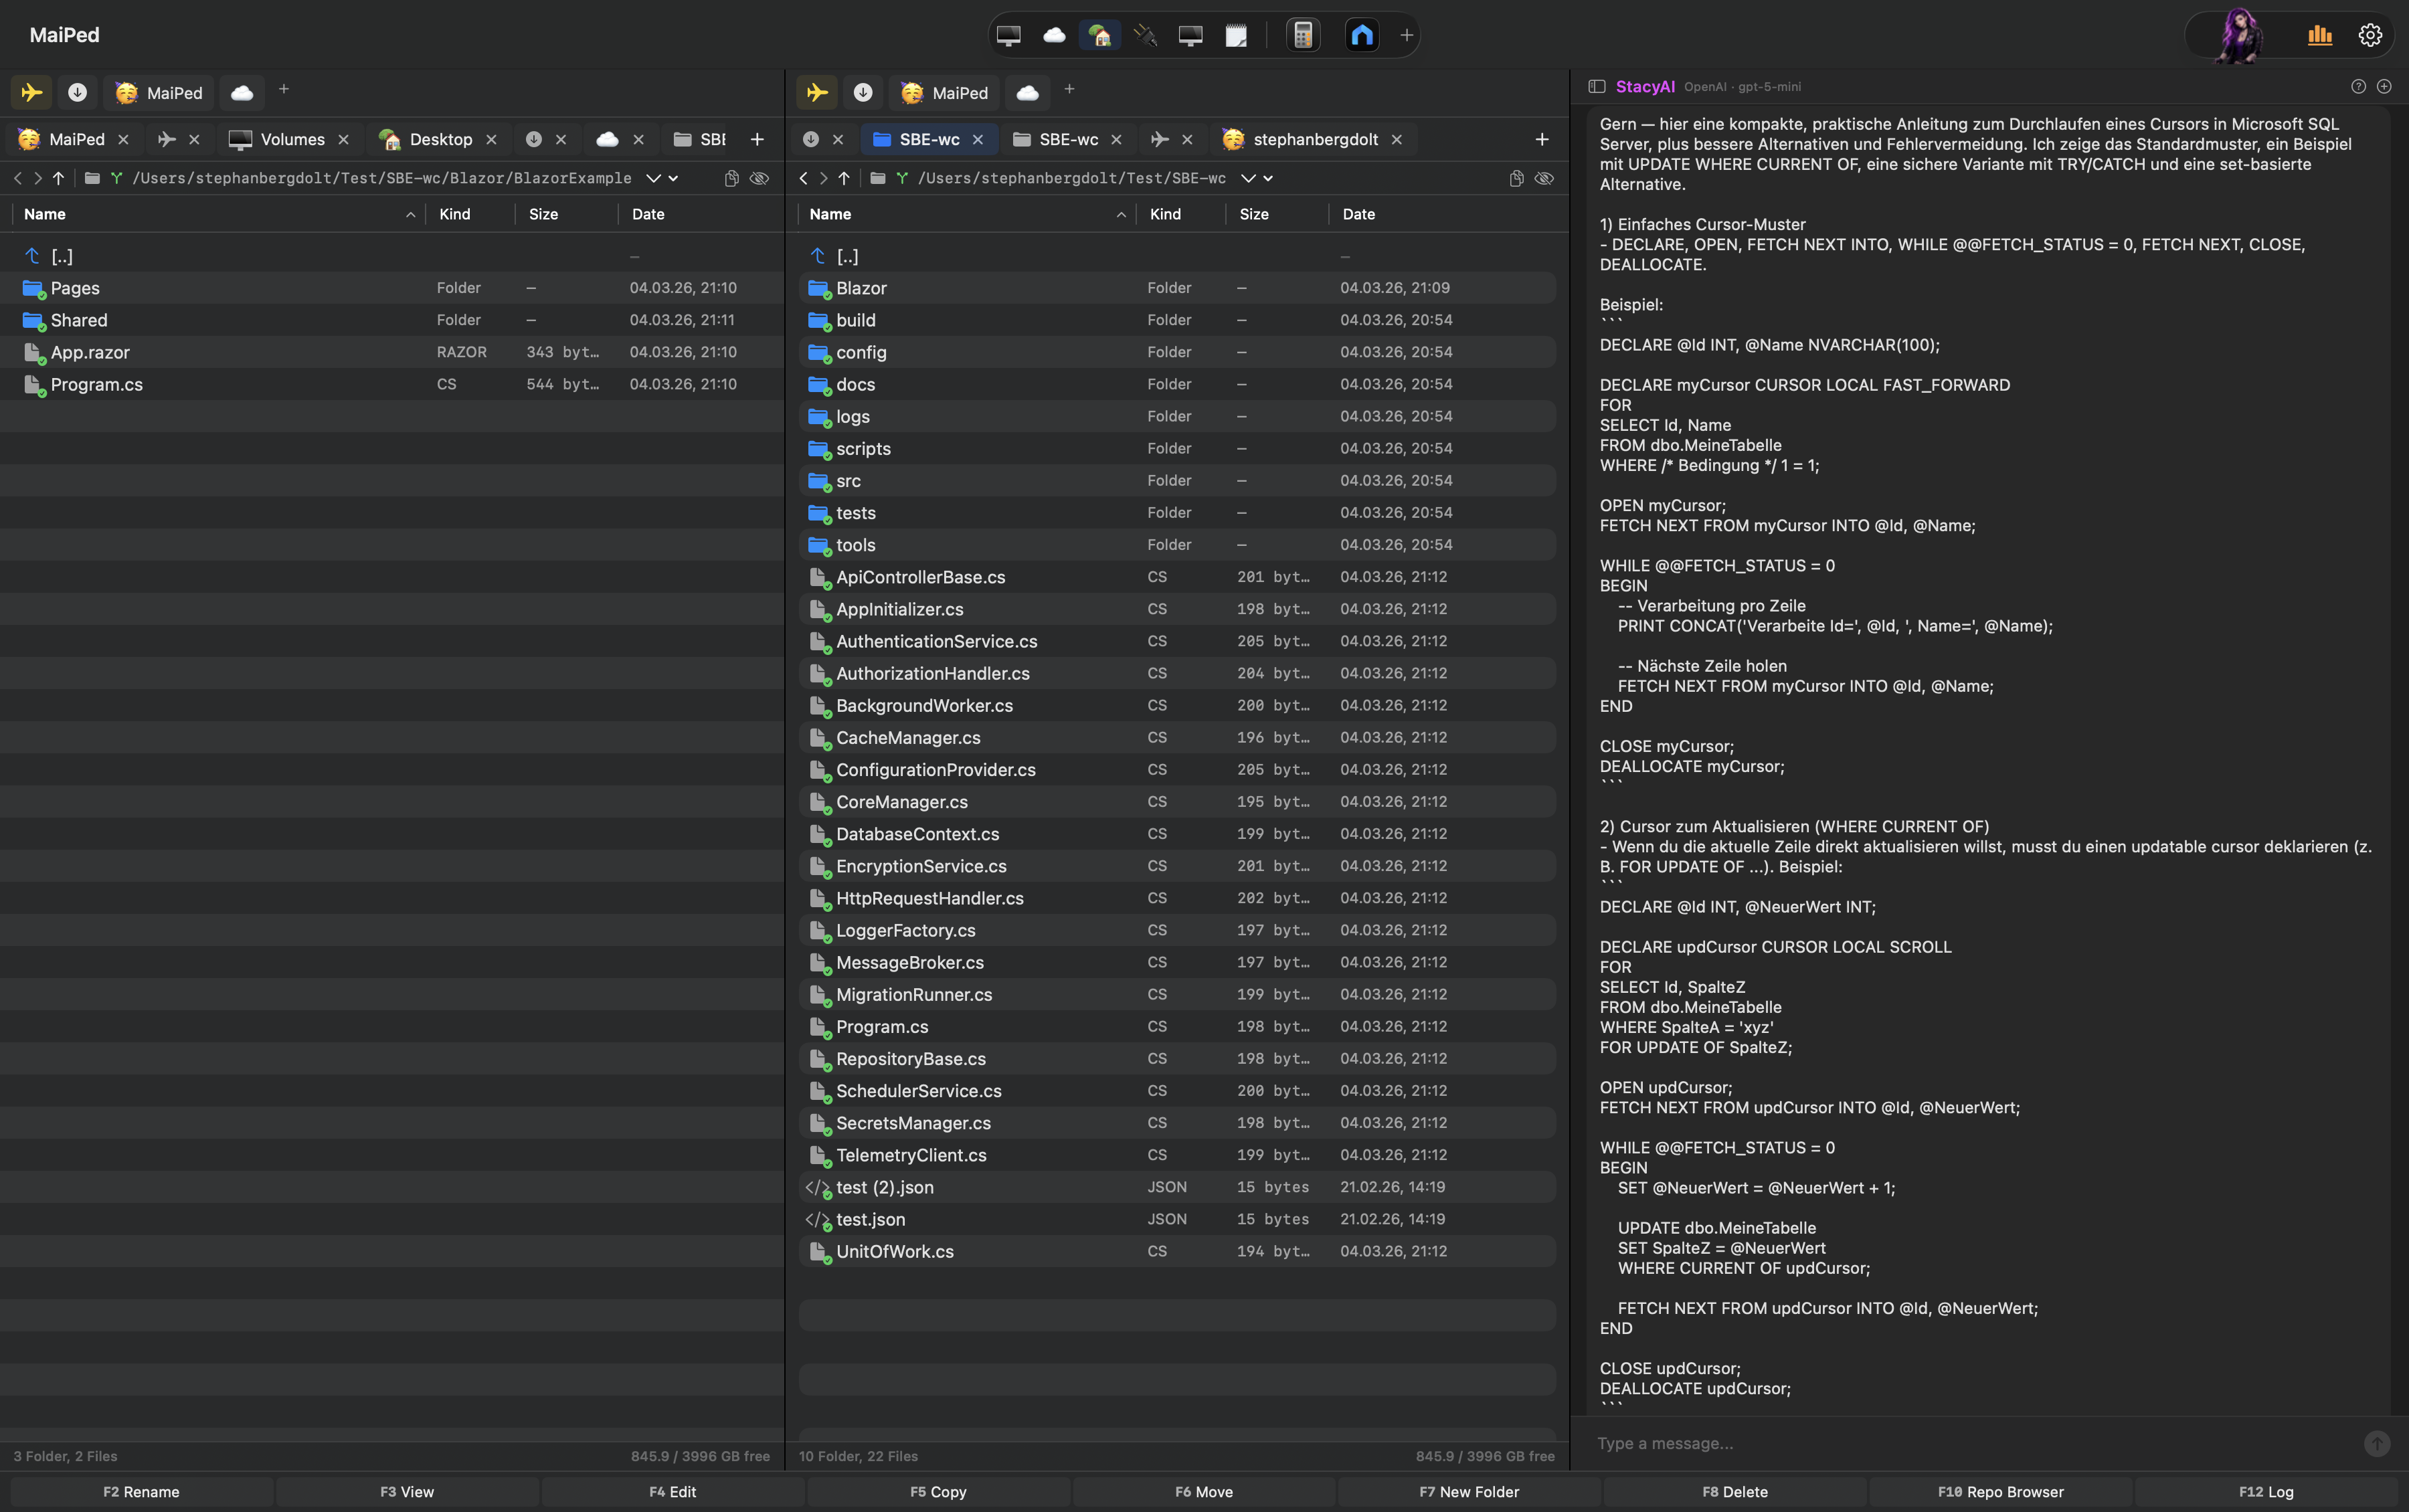Expand the path dropdown in the right panel

[x=1249, y=178]
